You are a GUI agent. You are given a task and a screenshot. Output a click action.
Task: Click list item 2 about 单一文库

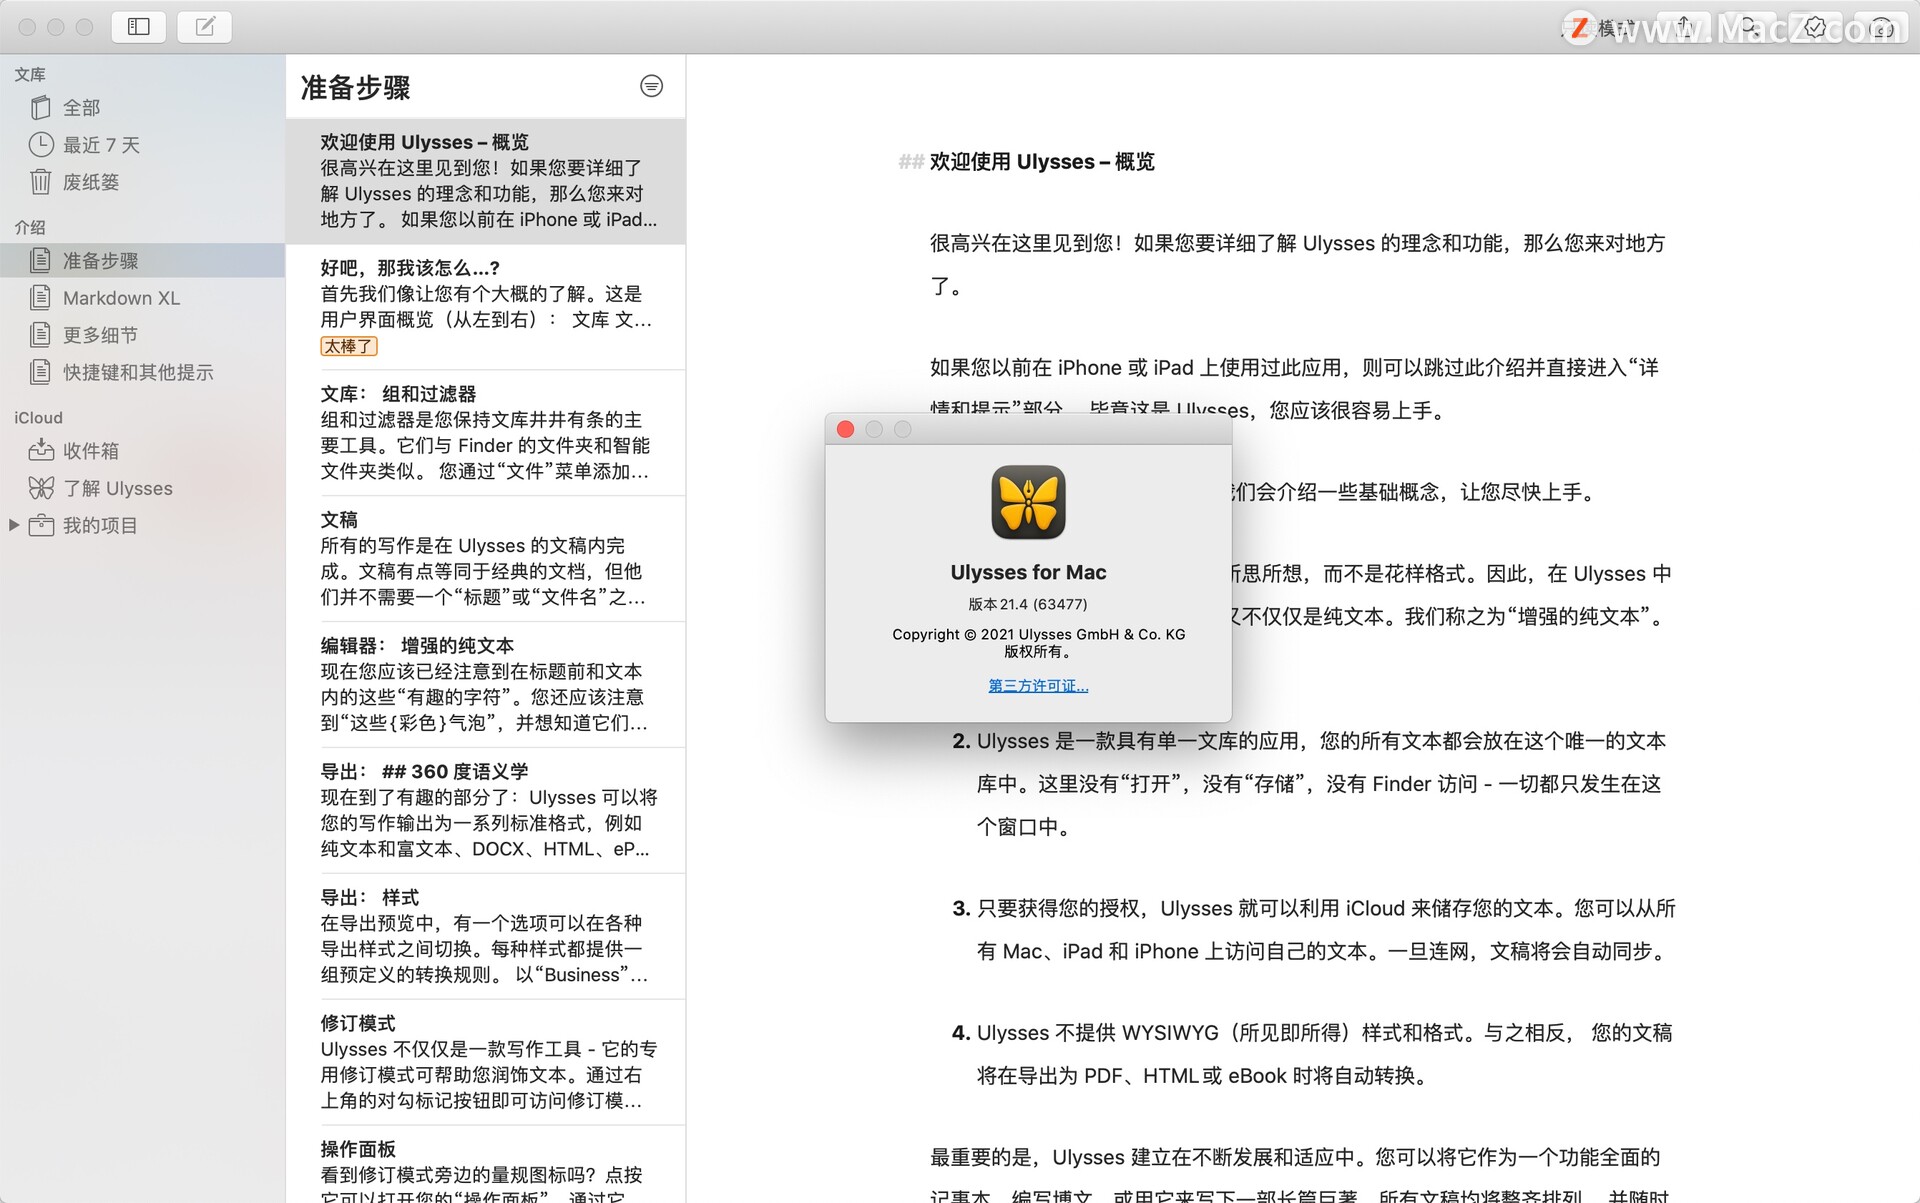click(1309, 784)
